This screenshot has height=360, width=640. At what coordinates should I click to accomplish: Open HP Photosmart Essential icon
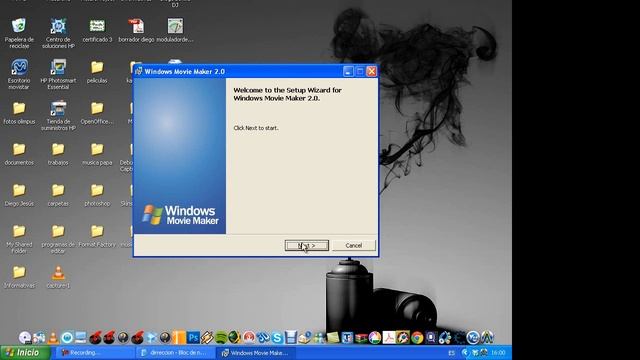point(58,74)
